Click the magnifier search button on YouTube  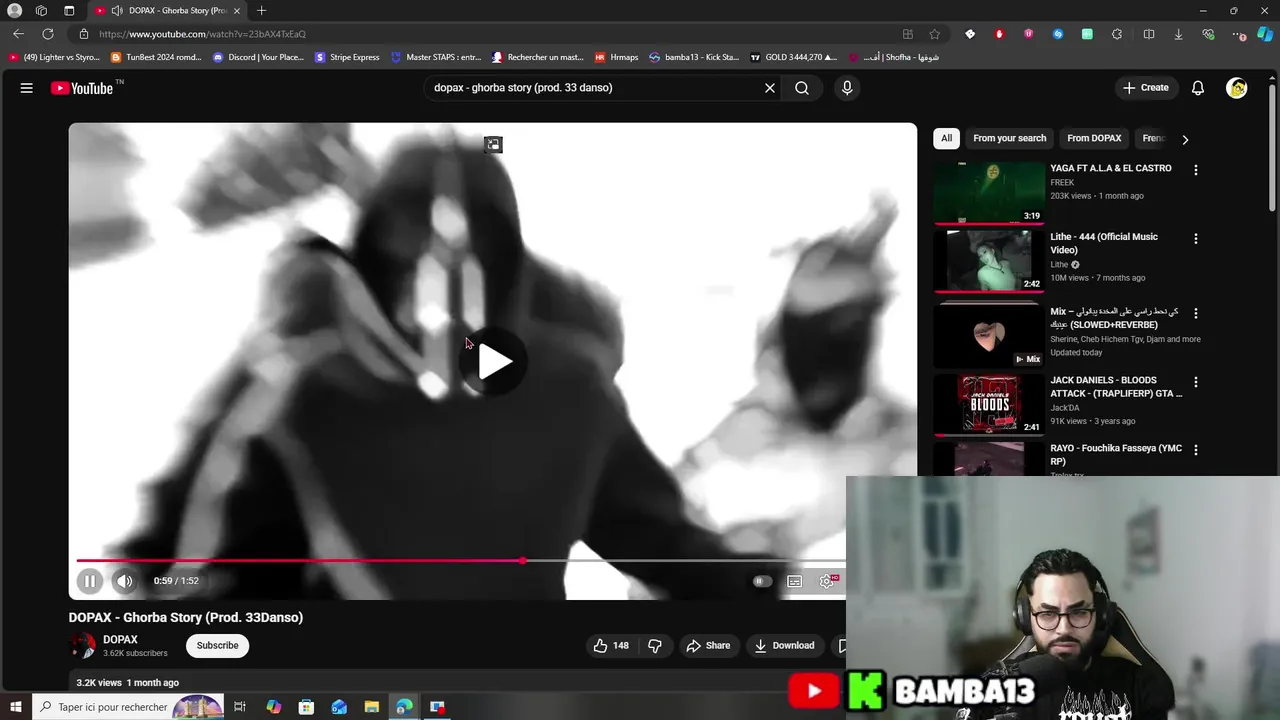[802, 88]
